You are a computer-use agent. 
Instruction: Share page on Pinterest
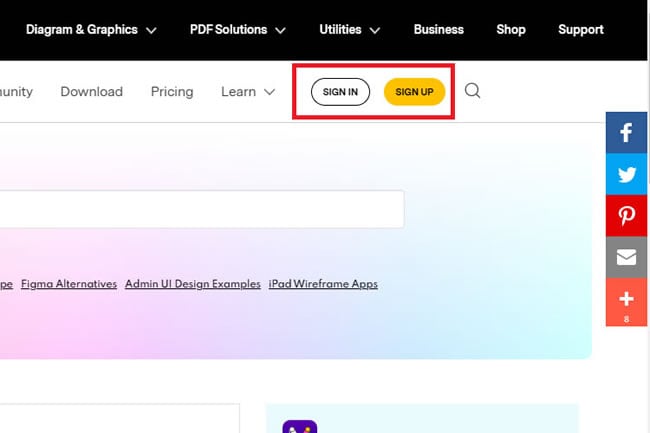click(627, 216)
